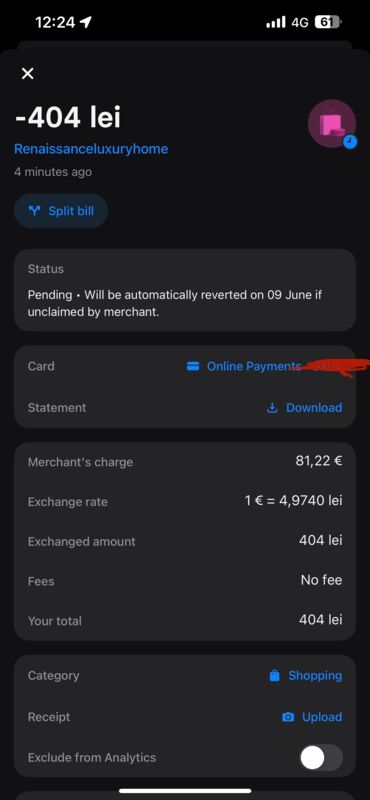Tap the pink shopping bag merchant avatar
The width and height of the screenshot is (370, 800).
[x=332, y=123]
